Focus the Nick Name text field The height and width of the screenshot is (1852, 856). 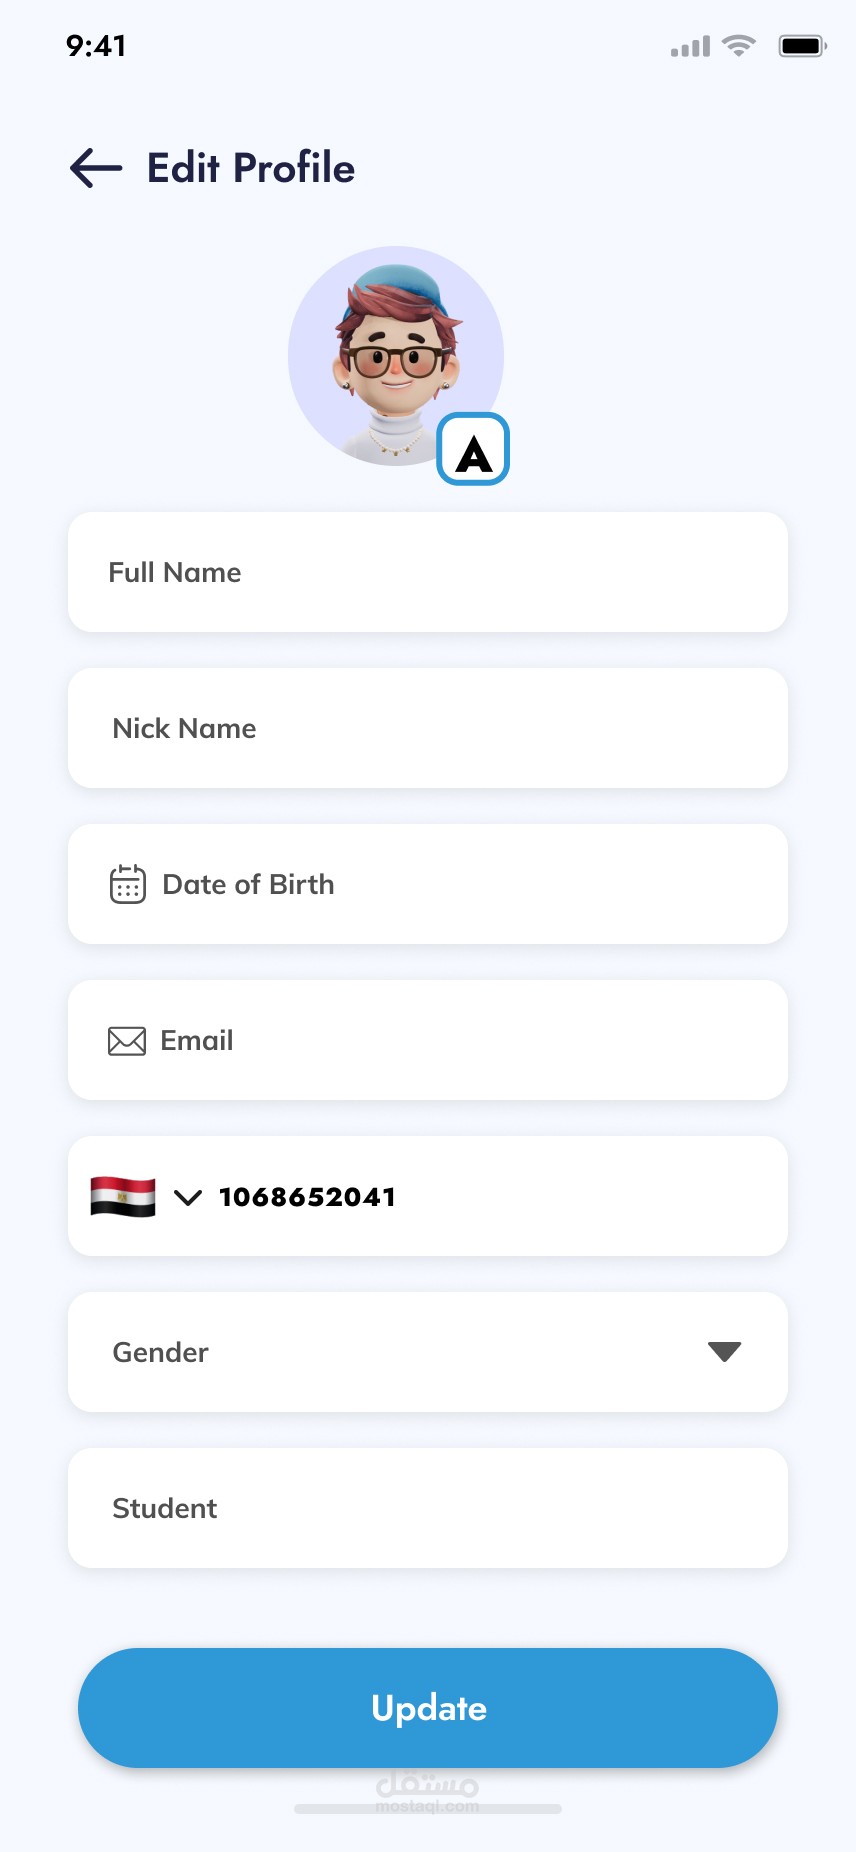(x=428, y=728)
